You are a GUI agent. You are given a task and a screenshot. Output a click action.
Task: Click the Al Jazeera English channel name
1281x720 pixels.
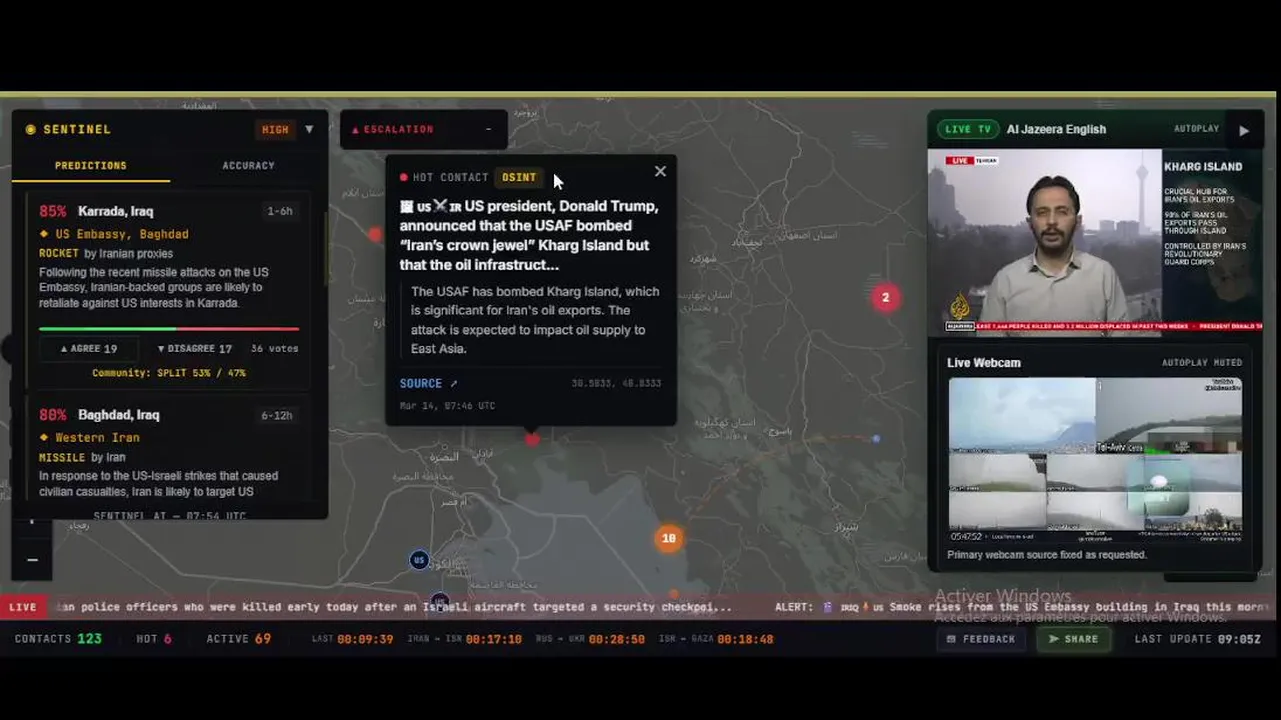[x=1056, y=129]
